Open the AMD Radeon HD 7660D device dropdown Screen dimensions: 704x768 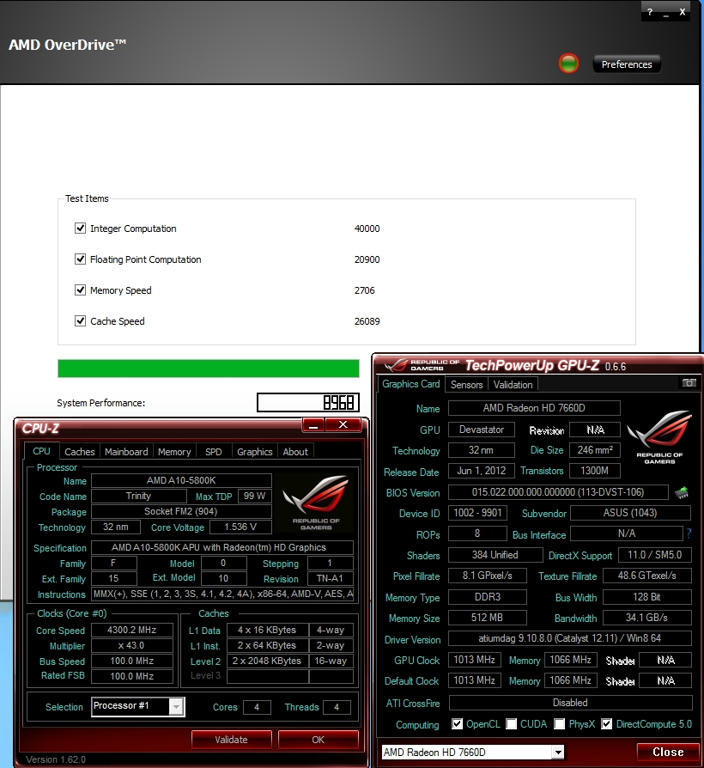[x=473, y=752]
